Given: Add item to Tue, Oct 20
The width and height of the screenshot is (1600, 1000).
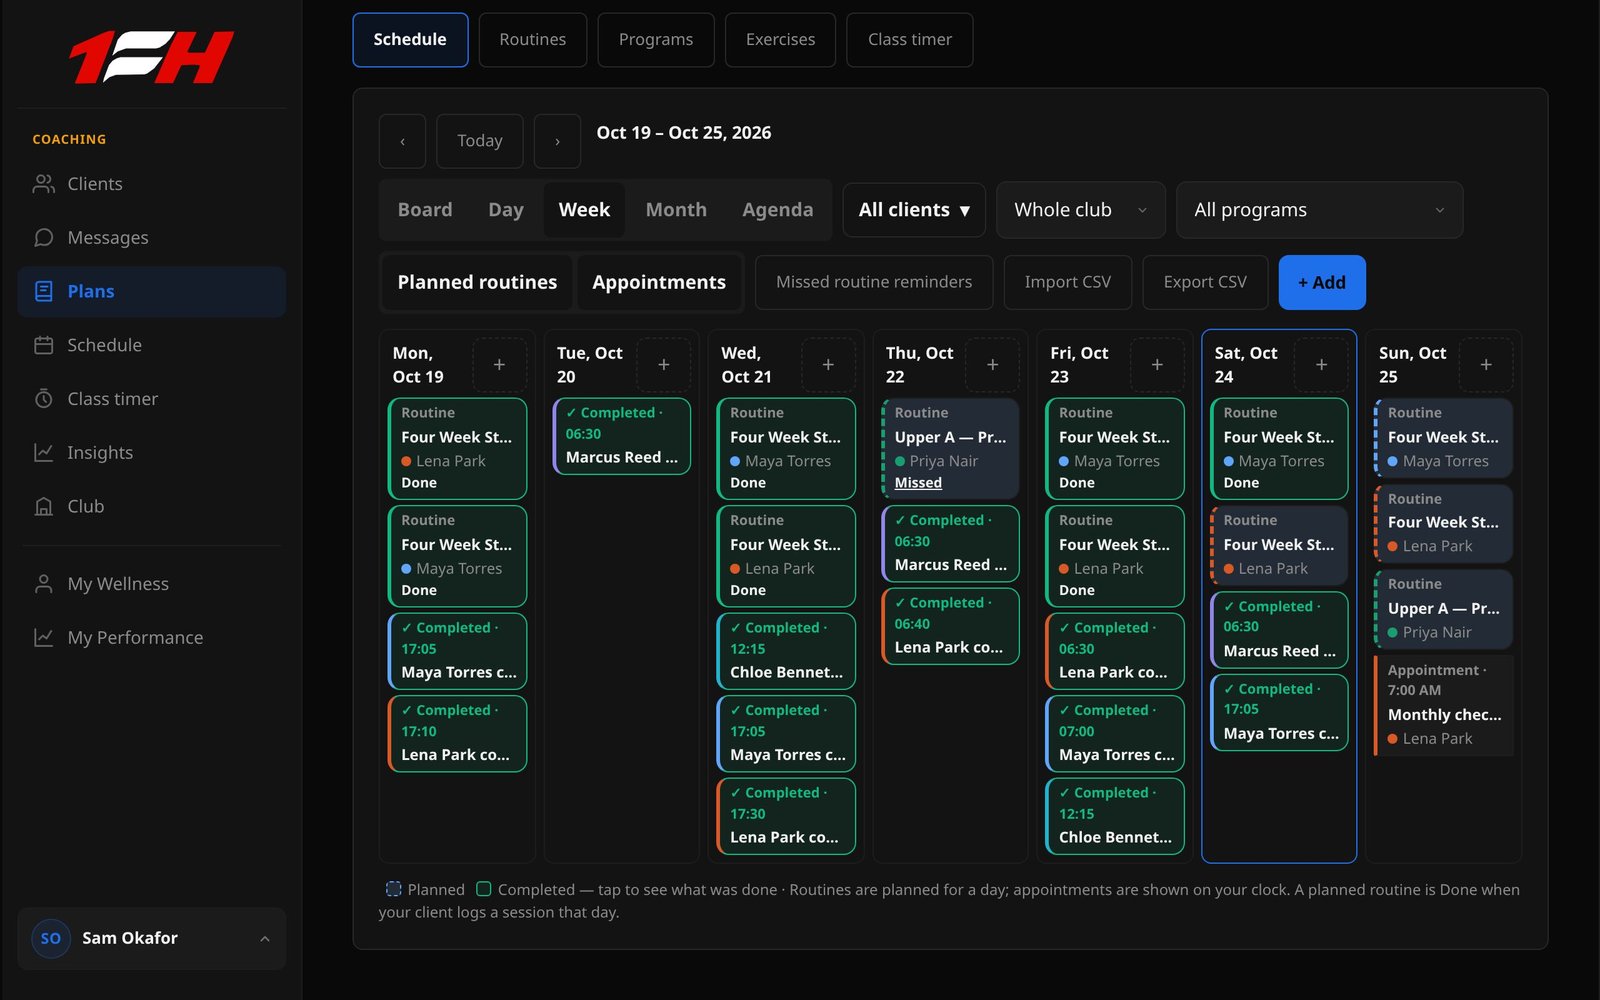Looking at the screenshot, I should click(x=664, y=365).
